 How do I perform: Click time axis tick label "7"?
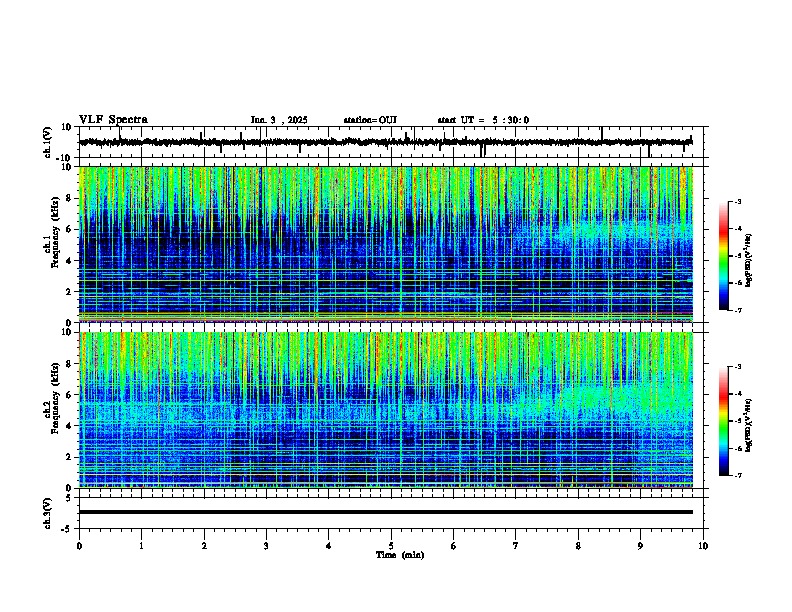(x=516, y=546)
